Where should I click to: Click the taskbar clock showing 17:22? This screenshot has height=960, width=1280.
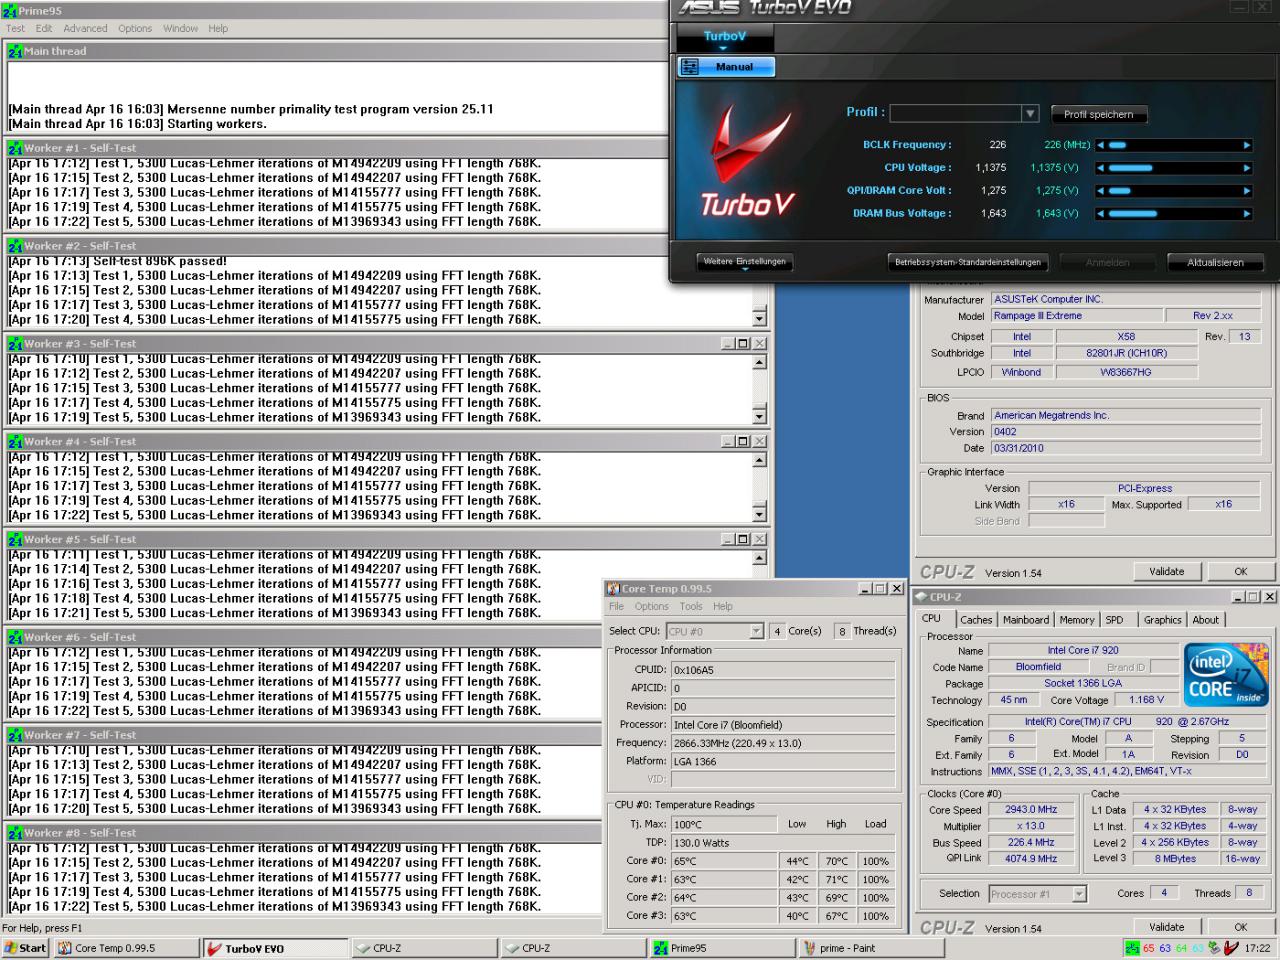pos(1257,948)
